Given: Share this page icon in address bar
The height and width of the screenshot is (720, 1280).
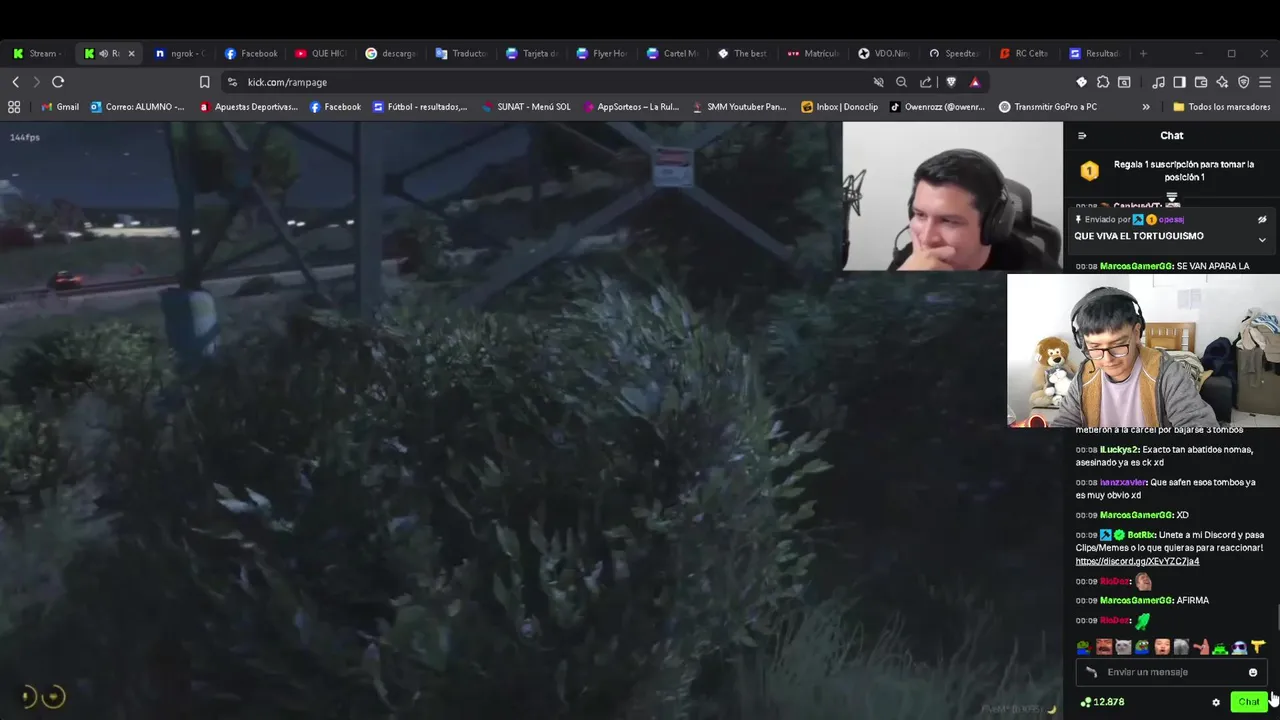Looking at the screenshot, I should (x=925, y=82).
